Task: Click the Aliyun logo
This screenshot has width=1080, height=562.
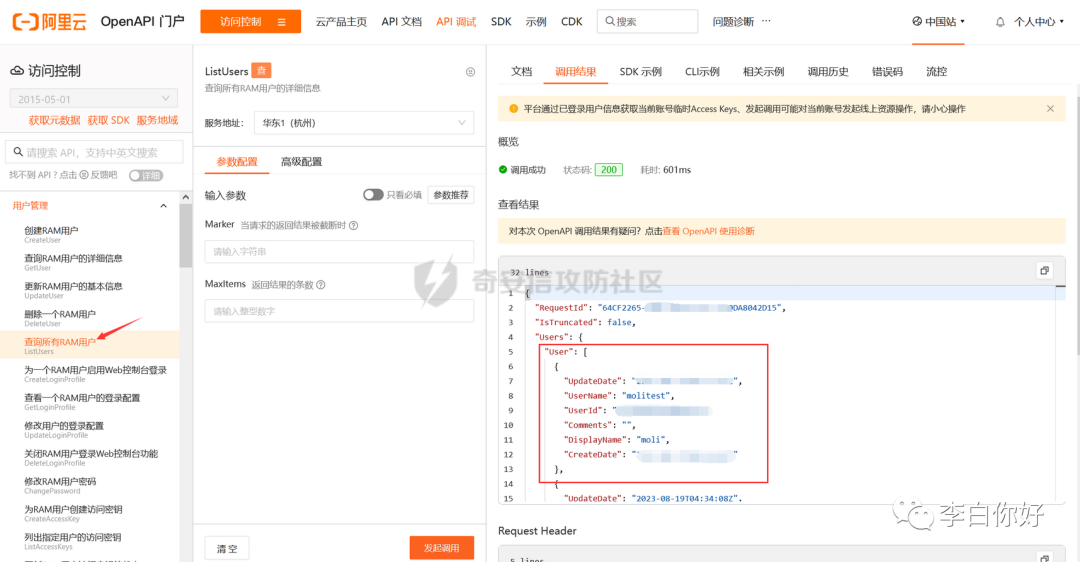Action: click(50, 21)
